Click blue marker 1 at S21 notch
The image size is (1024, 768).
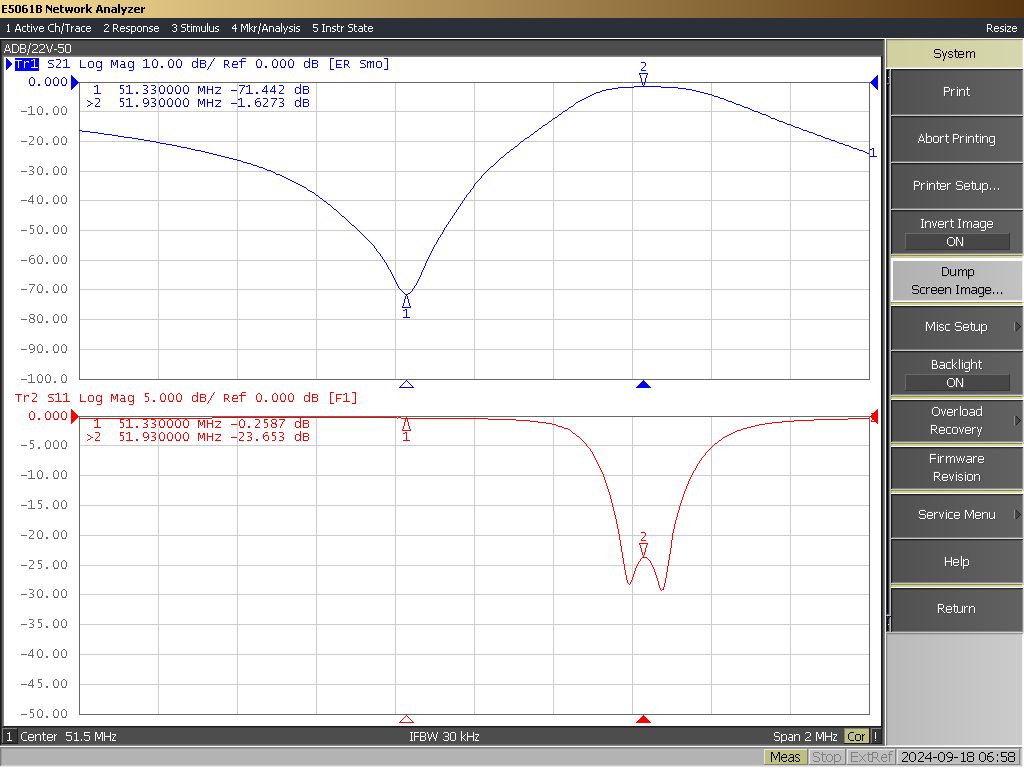[406, 306]
